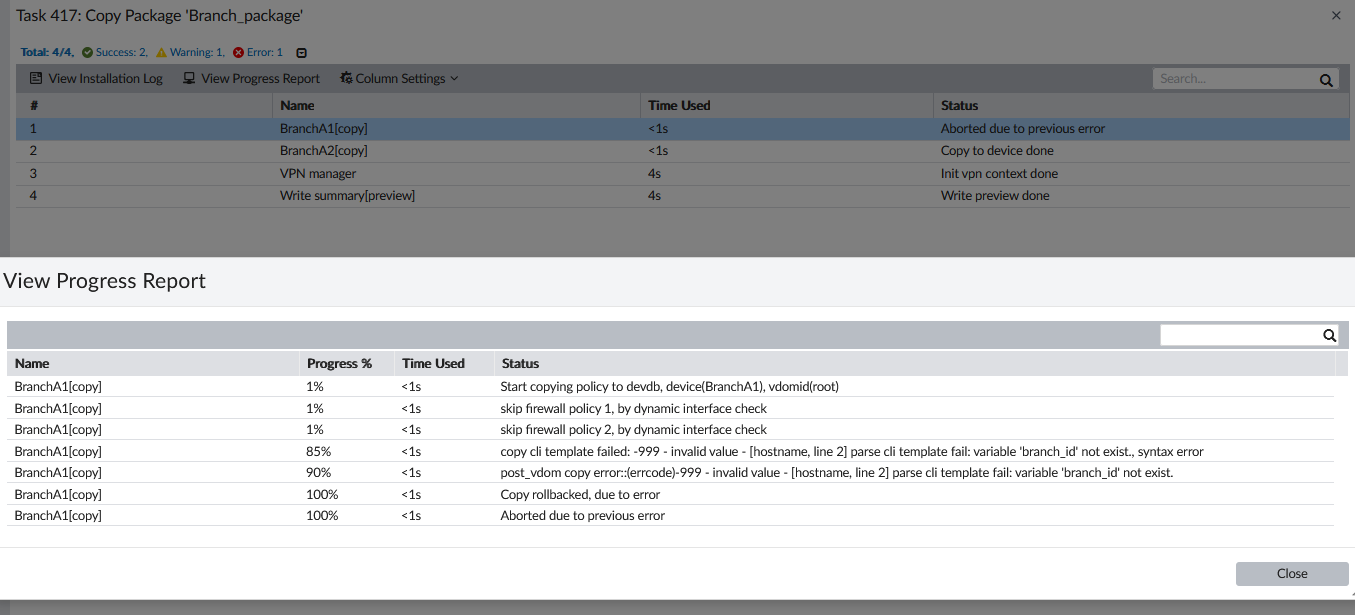Focus the task list Search field

pos(1234,79)
